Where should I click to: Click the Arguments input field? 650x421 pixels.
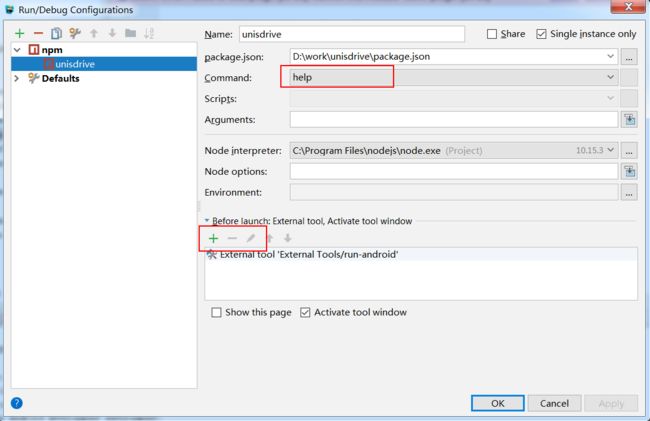tap(454, 120)
